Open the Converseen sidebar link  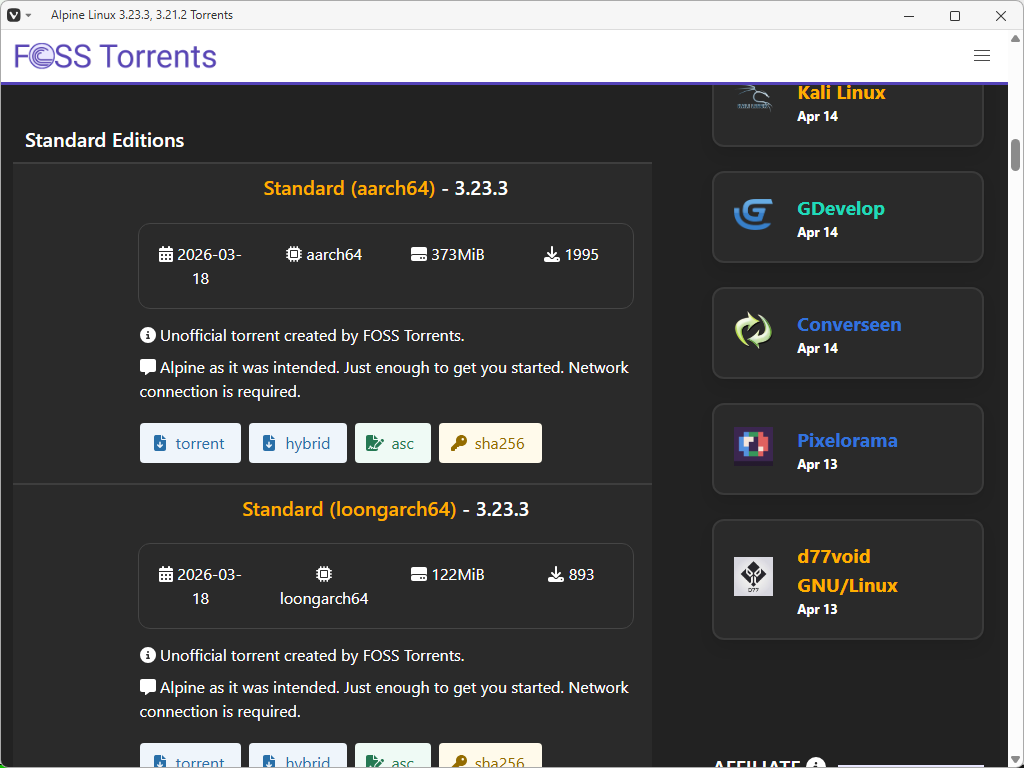(849, 325)
